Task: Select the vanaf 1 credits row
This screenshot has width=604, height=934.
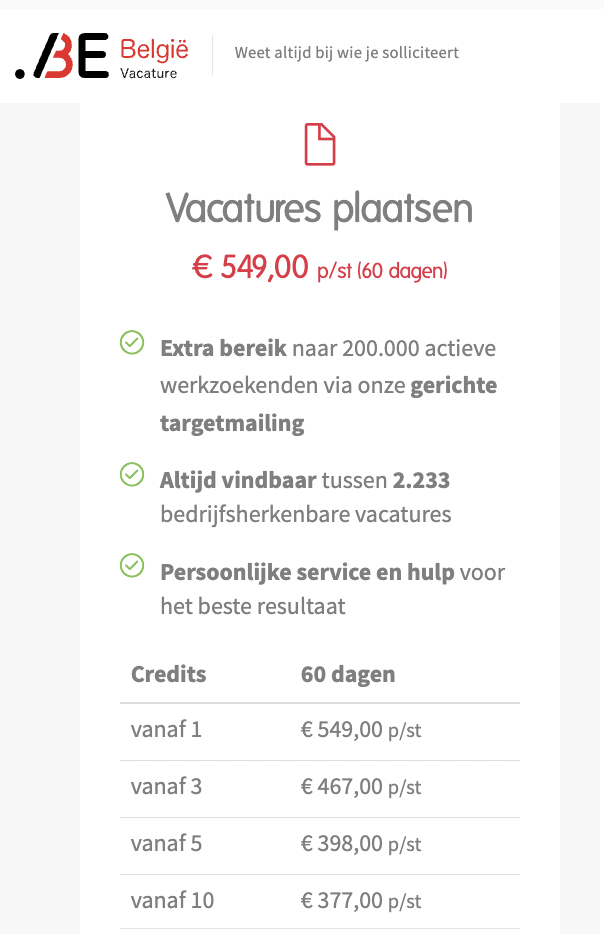Action: [x=320, y=731]
